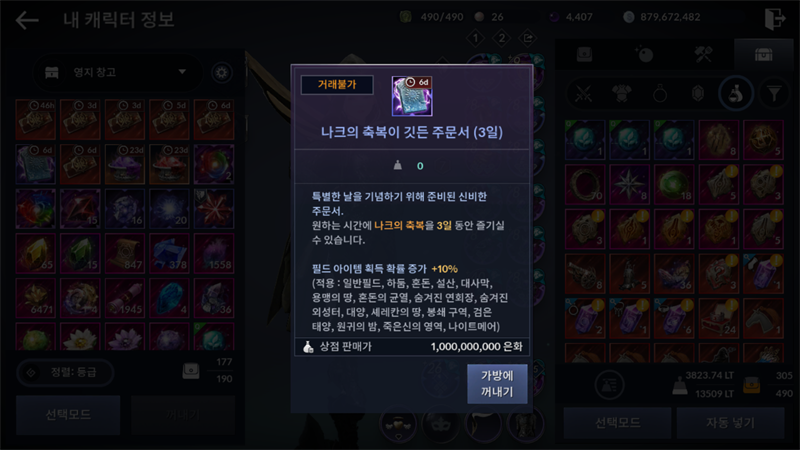Select the ring accessory filter icon
Viewport: 800px width, 450px height.
660,94
